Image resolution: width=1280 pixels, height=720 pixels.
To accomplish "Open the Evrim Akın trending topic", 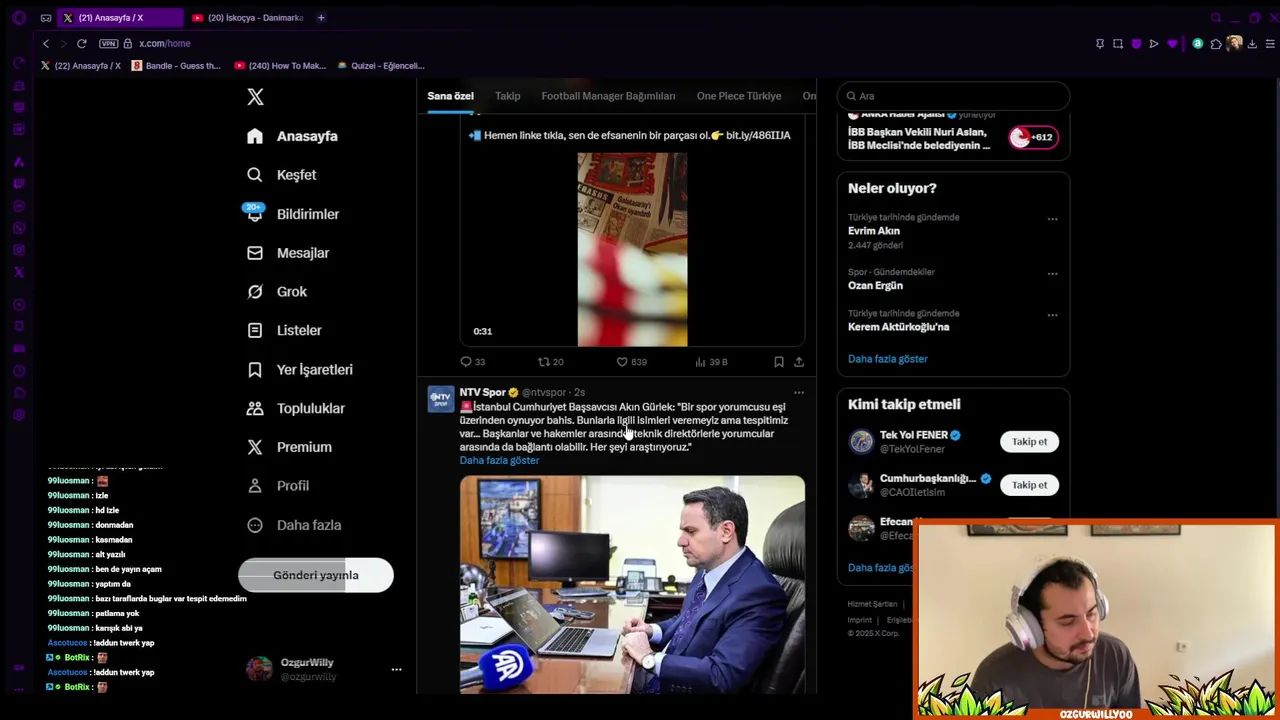I will (x=874, y=231).
